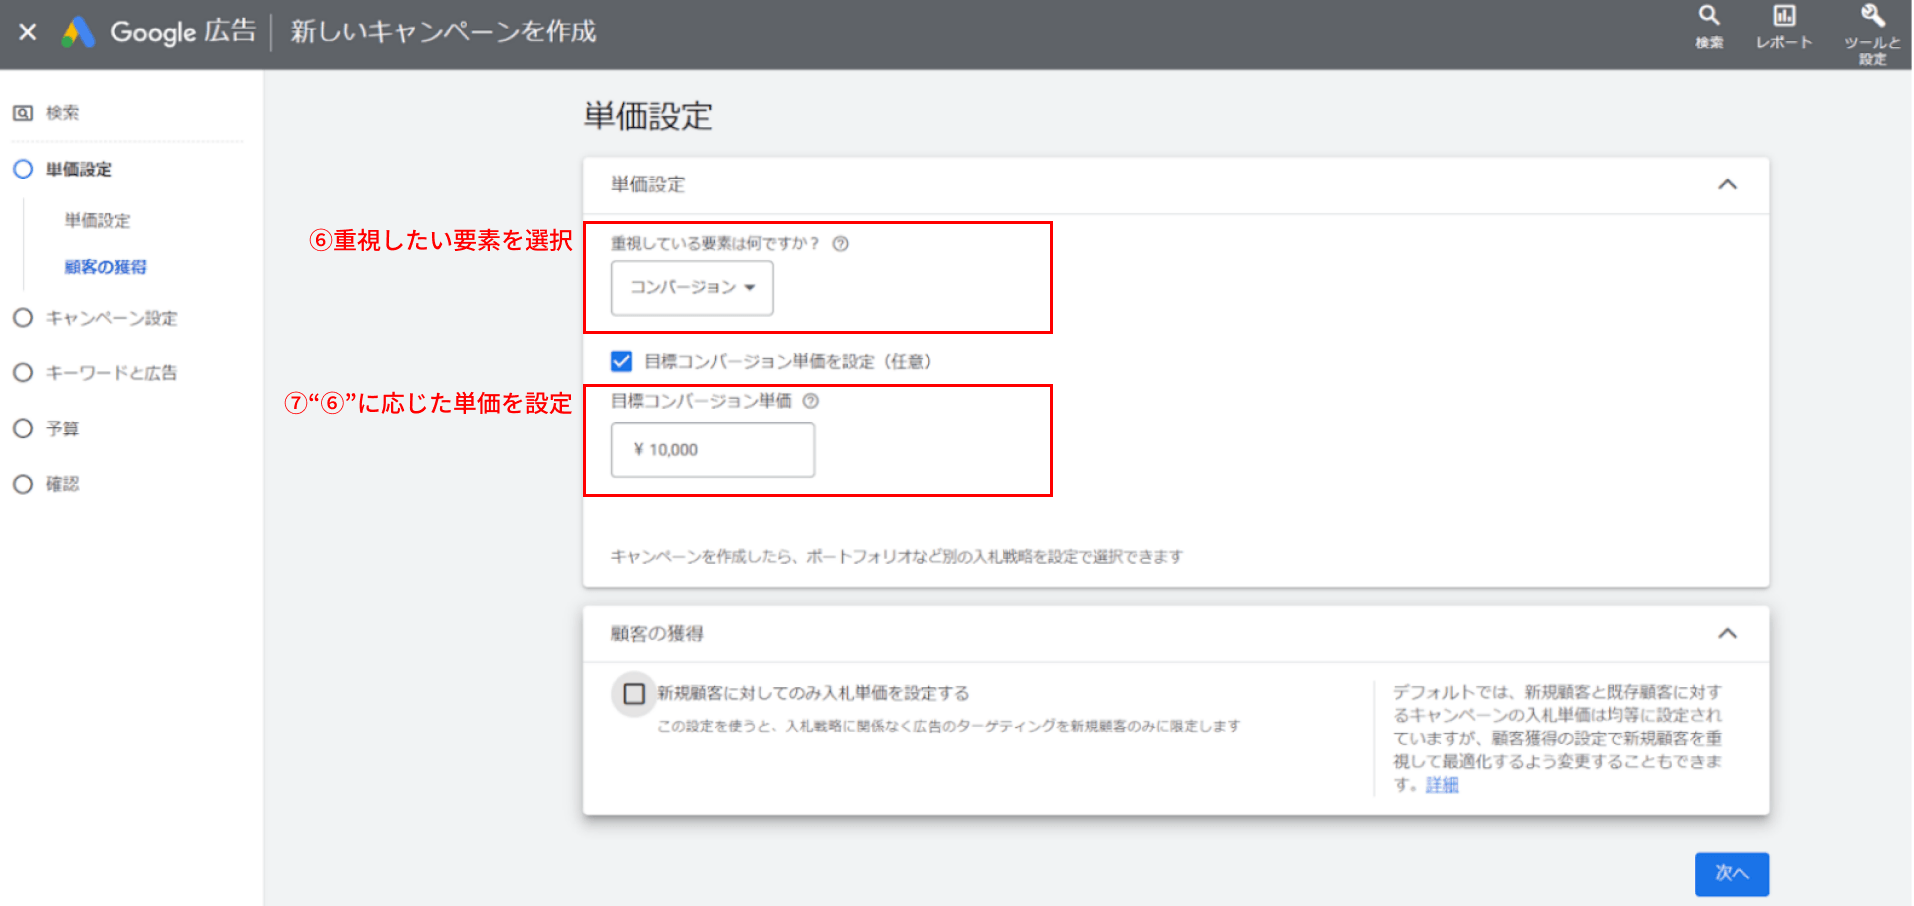
Task: Click the ¥10,000 target CPA input field
Action: (713, 450)
